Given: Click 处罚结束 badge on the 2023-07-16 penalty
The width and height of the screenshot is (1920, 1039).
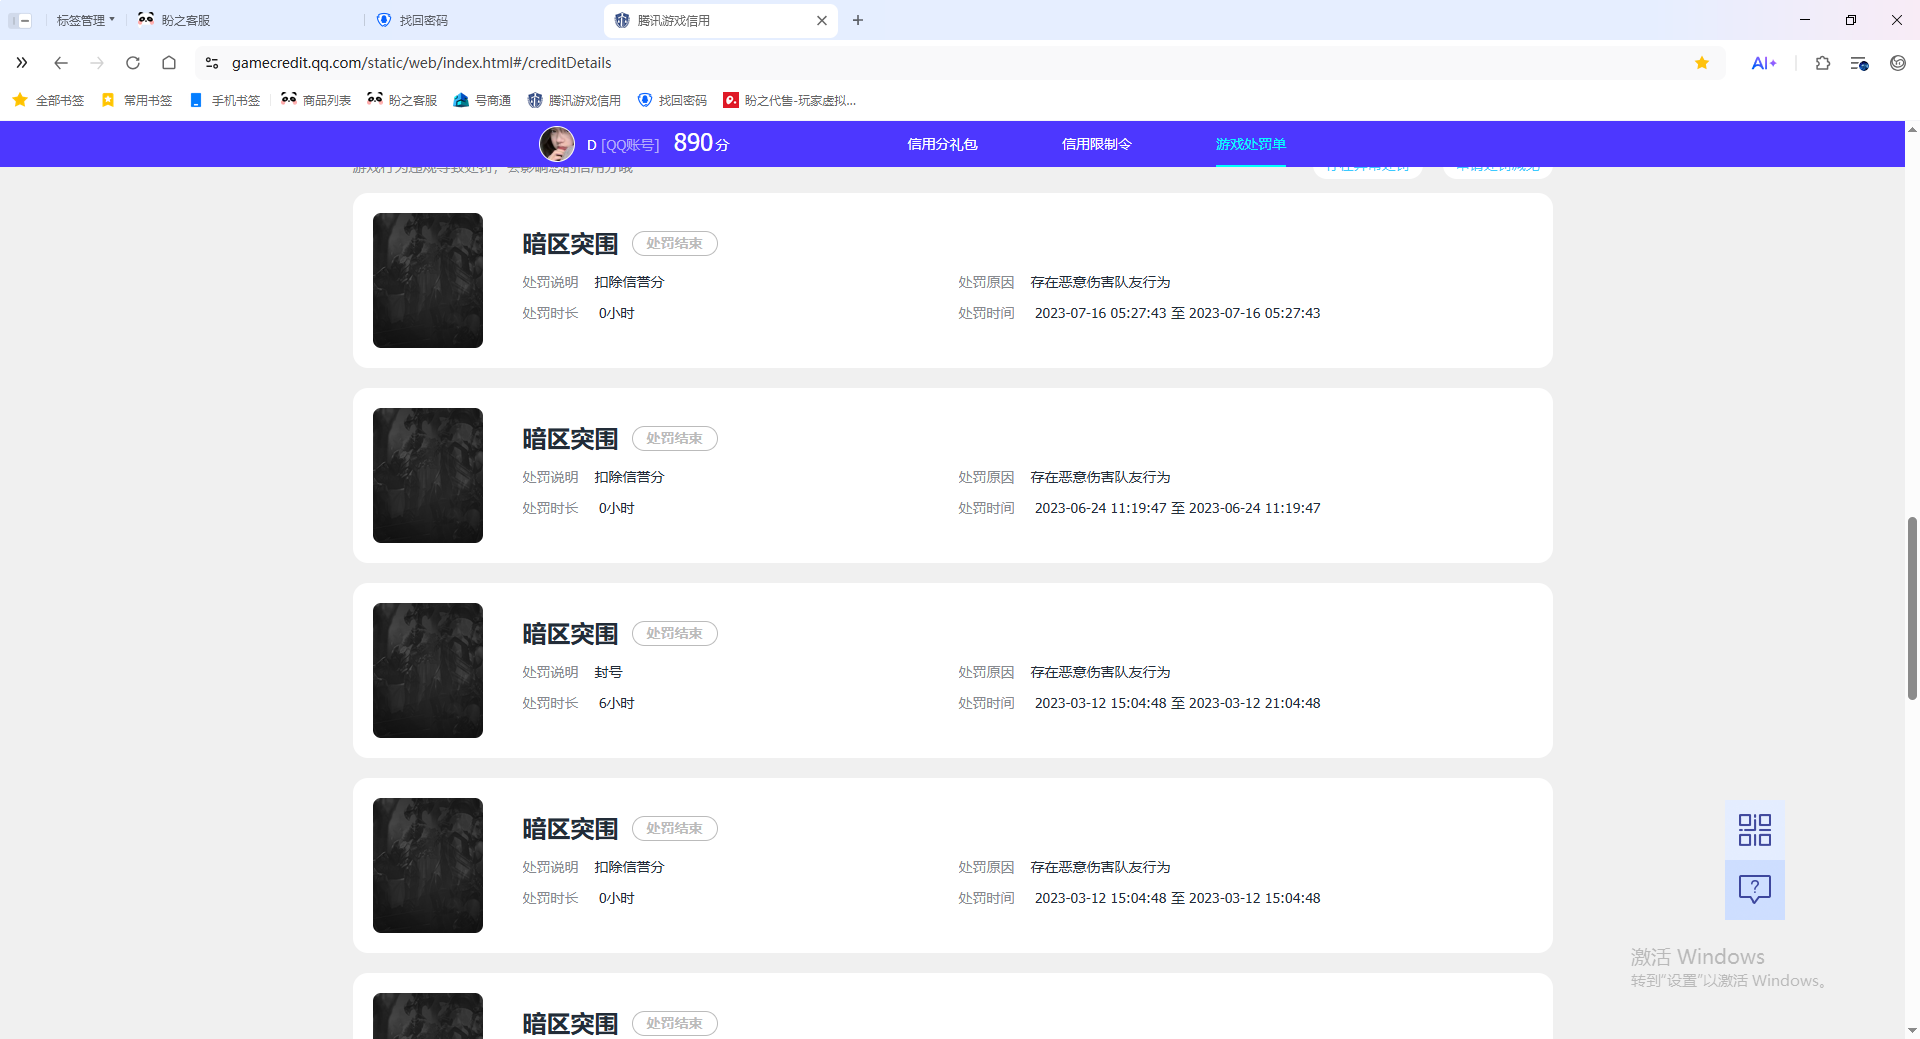Looking at the screenshot, I should [675, 243].
